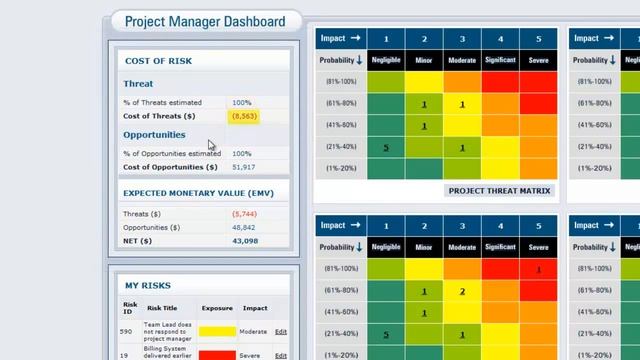
Task: Open the count 5 in Project Threat Matrix
Action: click(386, 148)
